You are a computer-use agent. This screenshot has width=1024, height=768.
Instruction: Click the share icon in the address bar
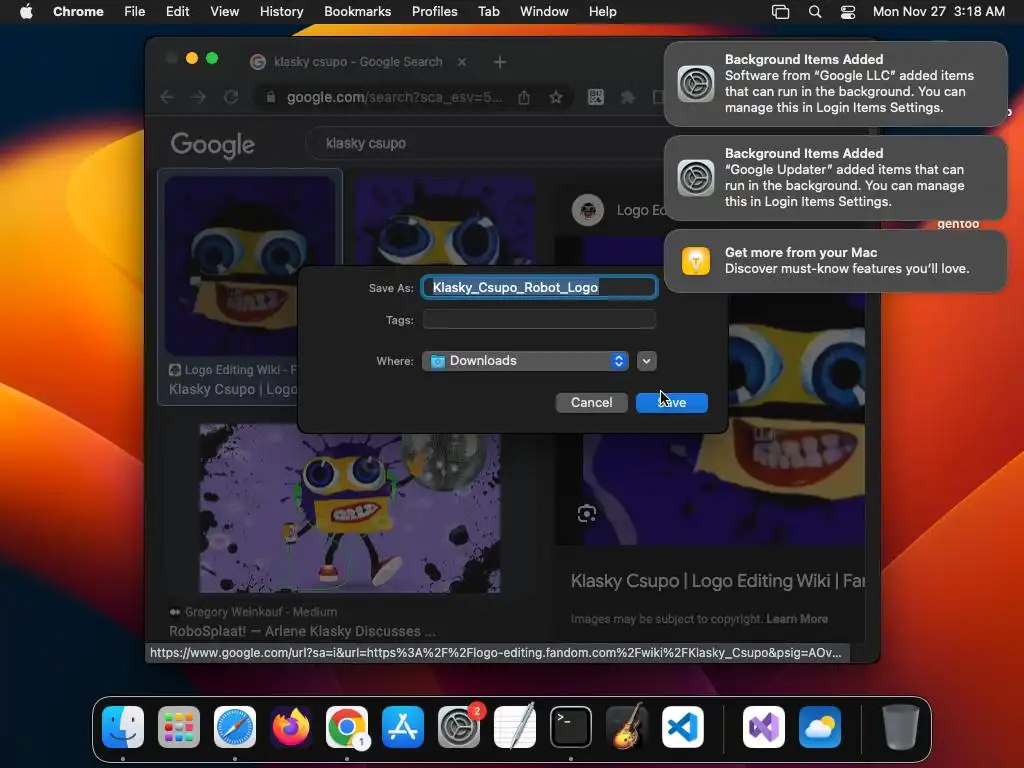(x=524, y=97)
